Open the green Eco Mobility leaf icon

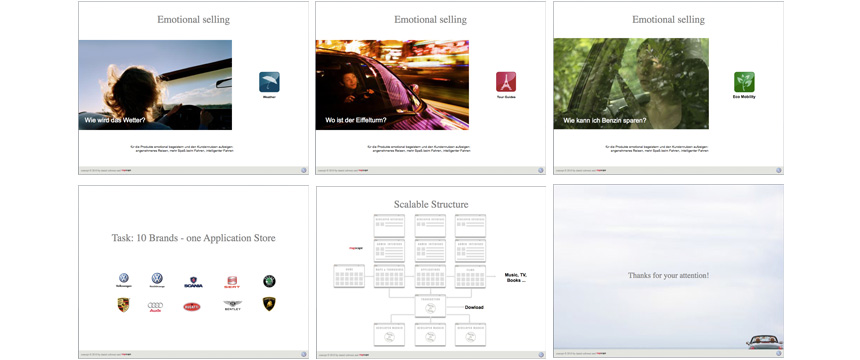(x=744, y=82)
